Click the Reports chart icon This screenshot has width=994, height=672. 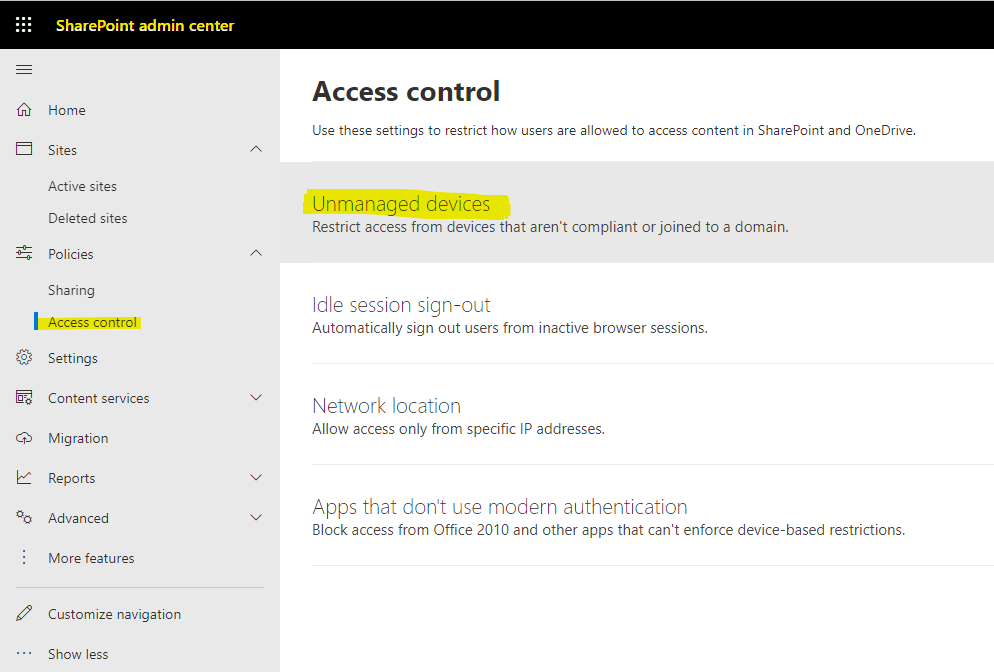click(x=24, y=477)
